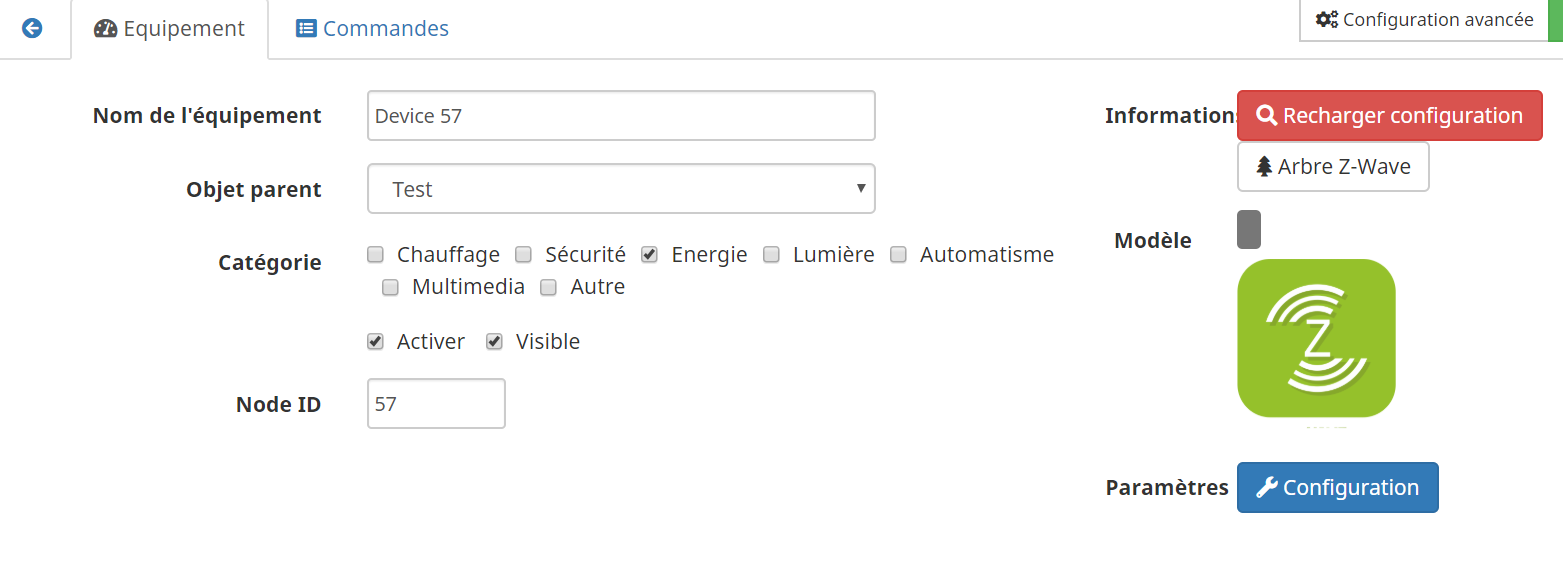Switch to the Commandes tab
The height and width of the screenshot is (576, 1563).
(372, 29)
